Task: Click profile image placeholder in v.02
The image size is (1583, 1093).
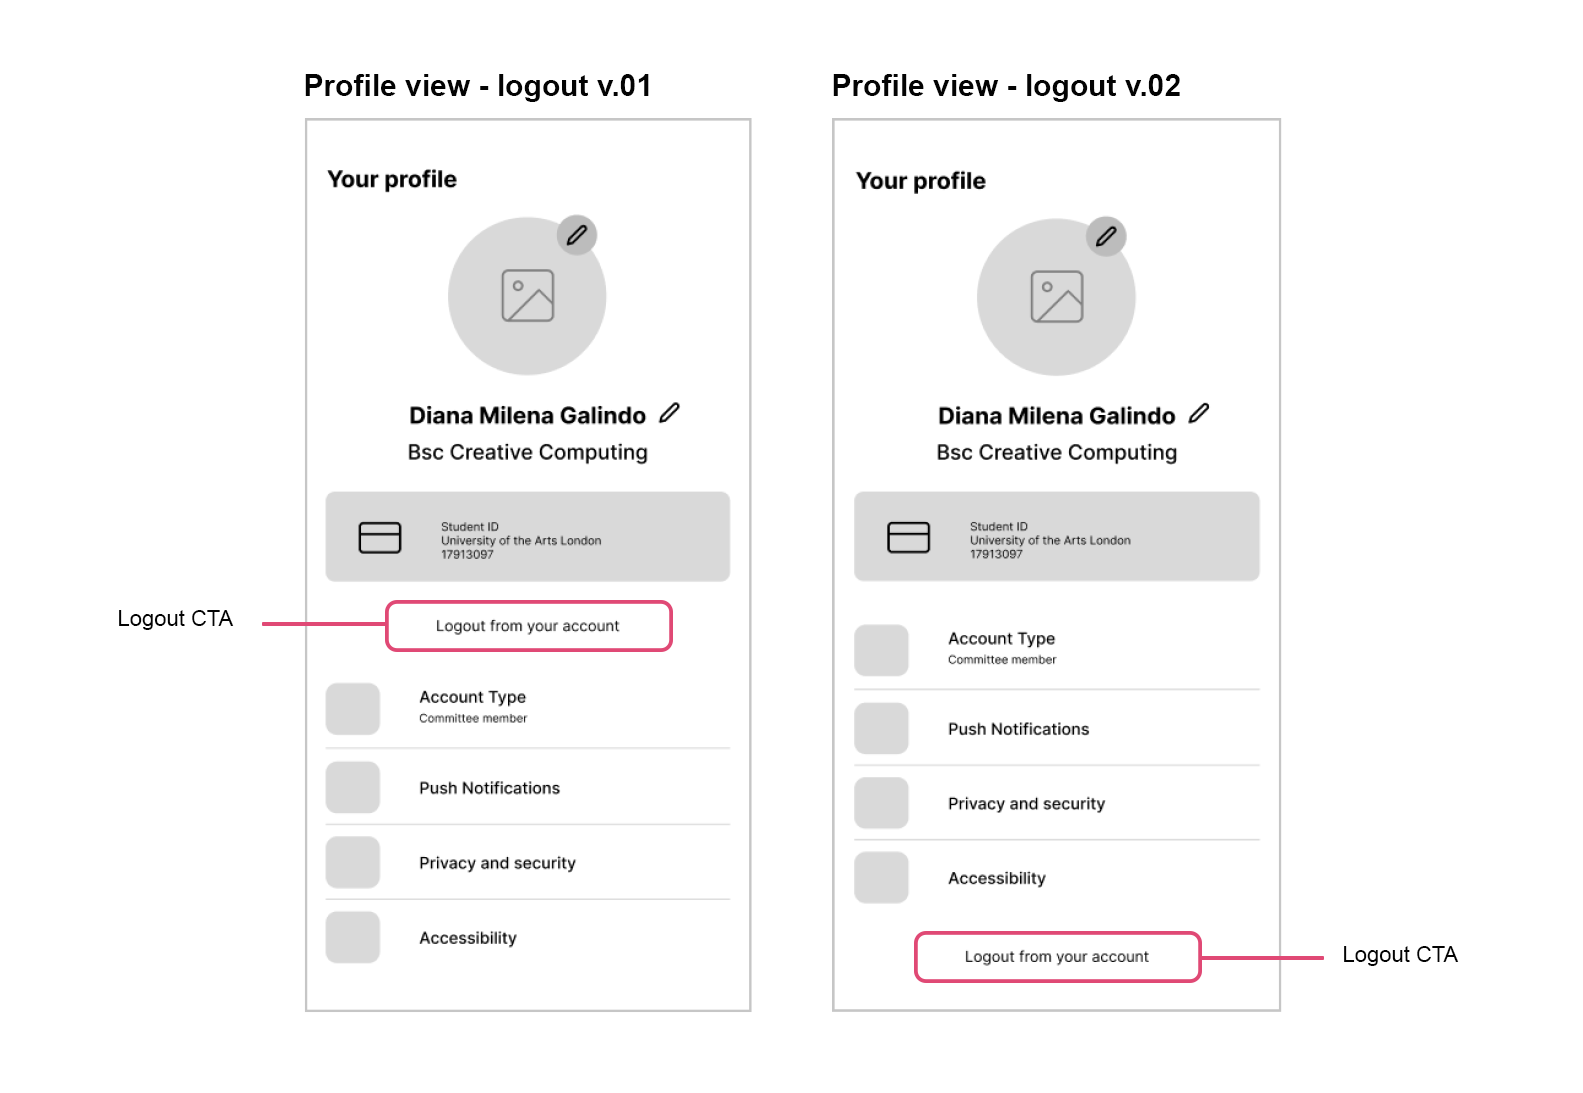Action: tap(1056, 297)
